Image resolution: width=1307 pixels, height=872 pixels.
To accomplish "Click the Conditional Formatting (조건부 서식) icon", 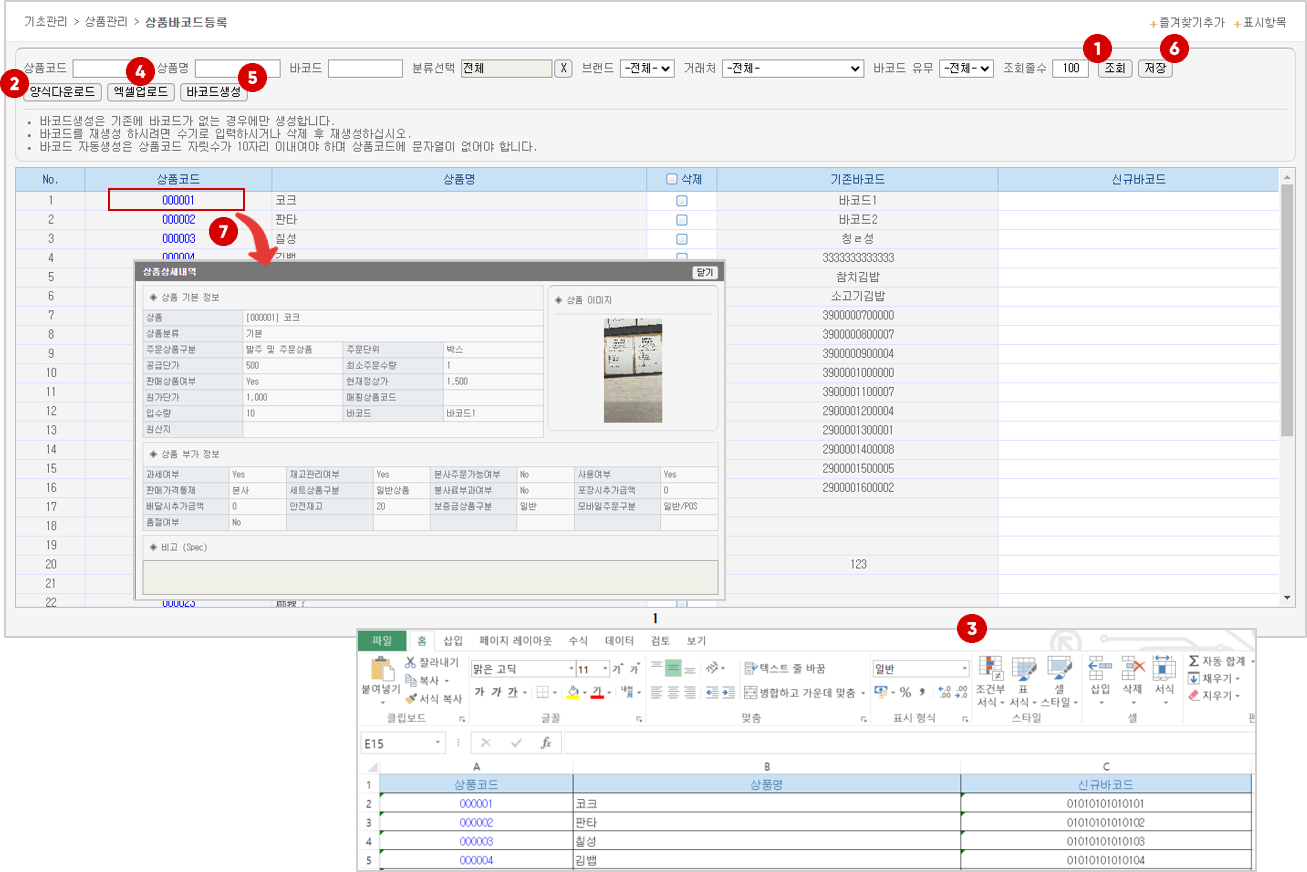I will click(990, 668).
